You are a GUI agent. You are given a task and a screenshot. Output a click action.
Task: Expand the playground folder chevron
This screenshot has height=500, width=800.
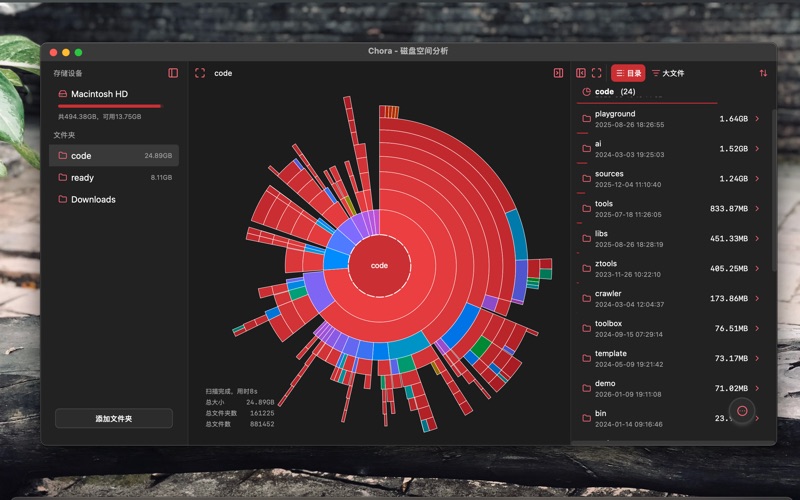click(x=757, y=119)
